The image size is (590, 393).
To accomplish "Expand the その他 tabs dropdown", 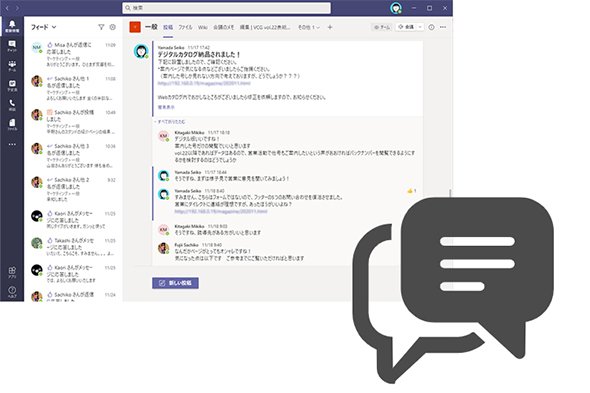I will (x=309, y=27).
